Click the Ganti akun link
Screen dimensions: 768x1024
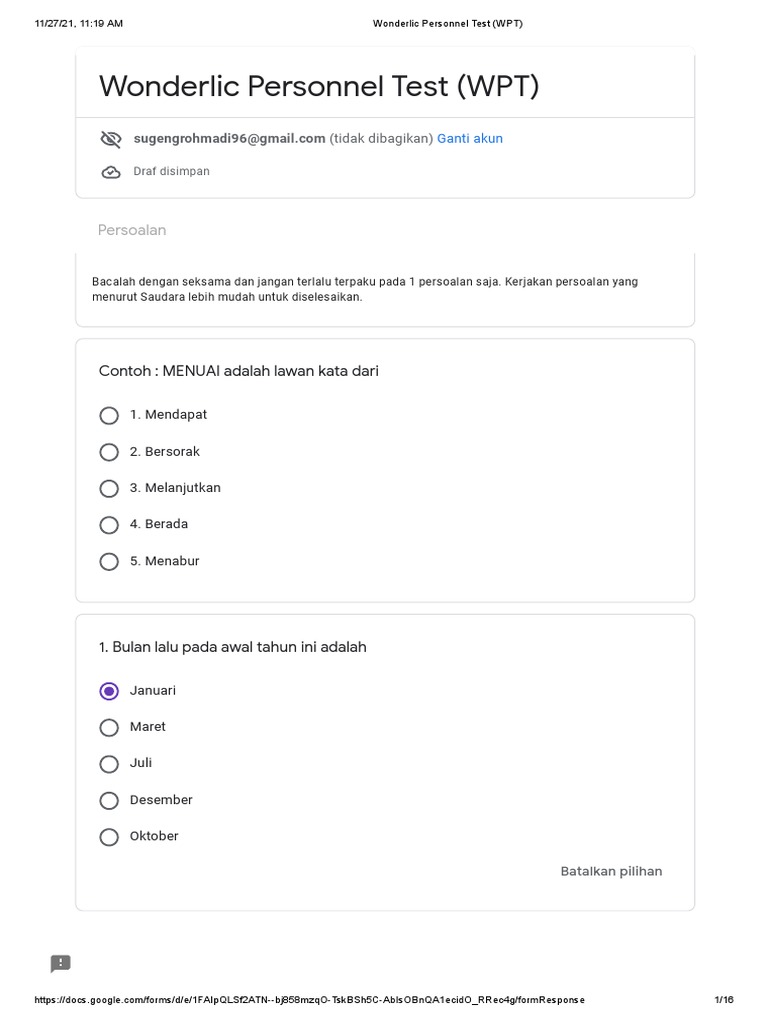(x=469, y=139)
